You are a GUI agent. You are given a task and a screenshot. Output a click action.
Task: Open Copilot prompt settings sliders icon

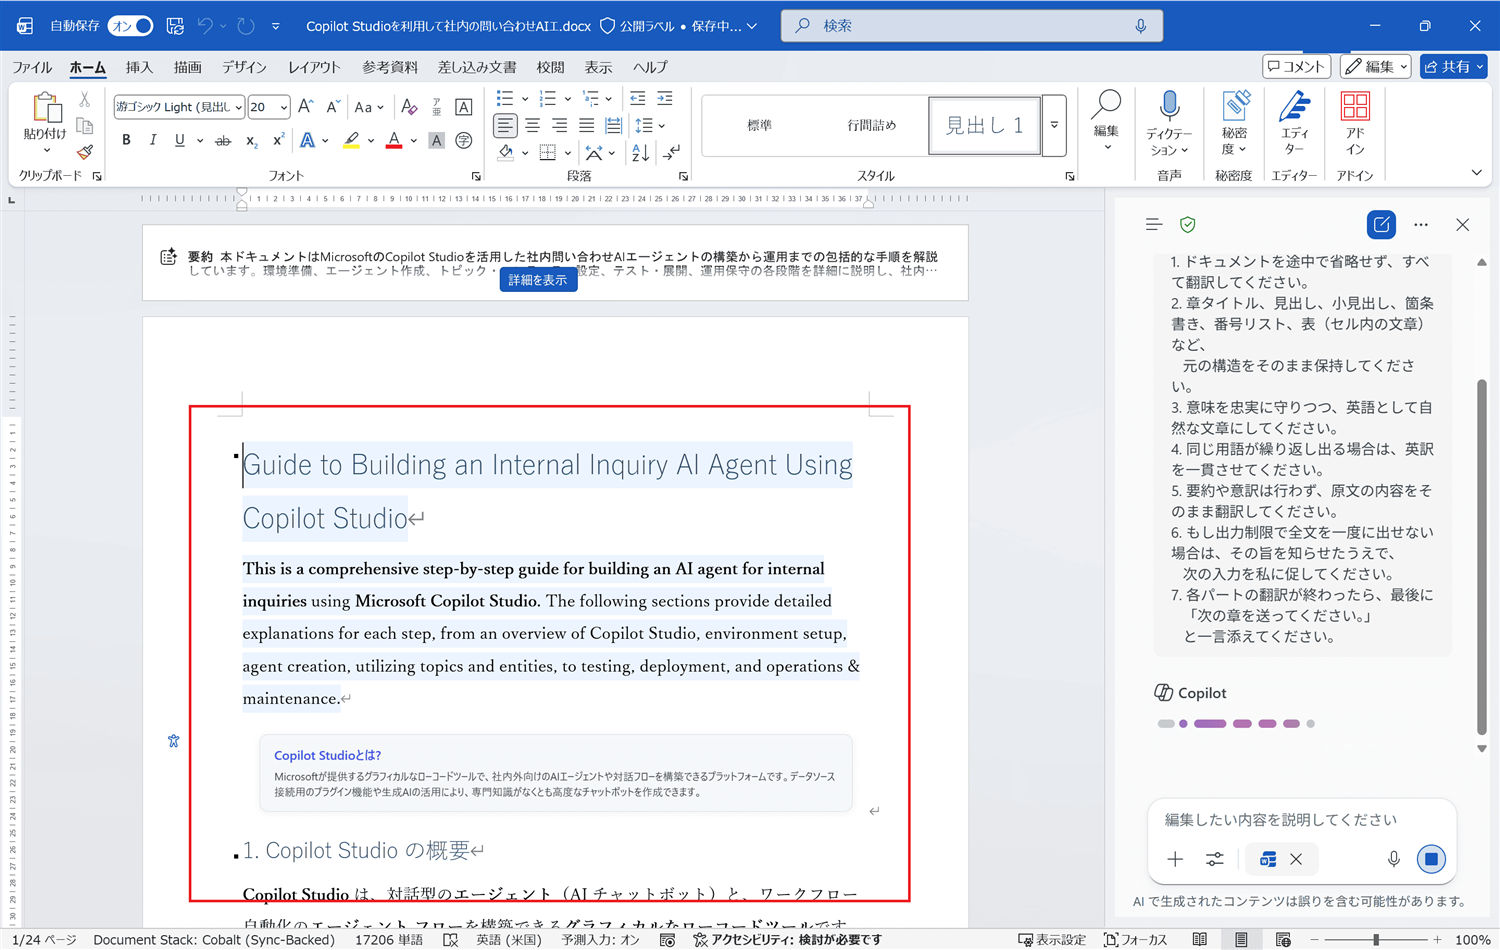tap(1214, 859)
